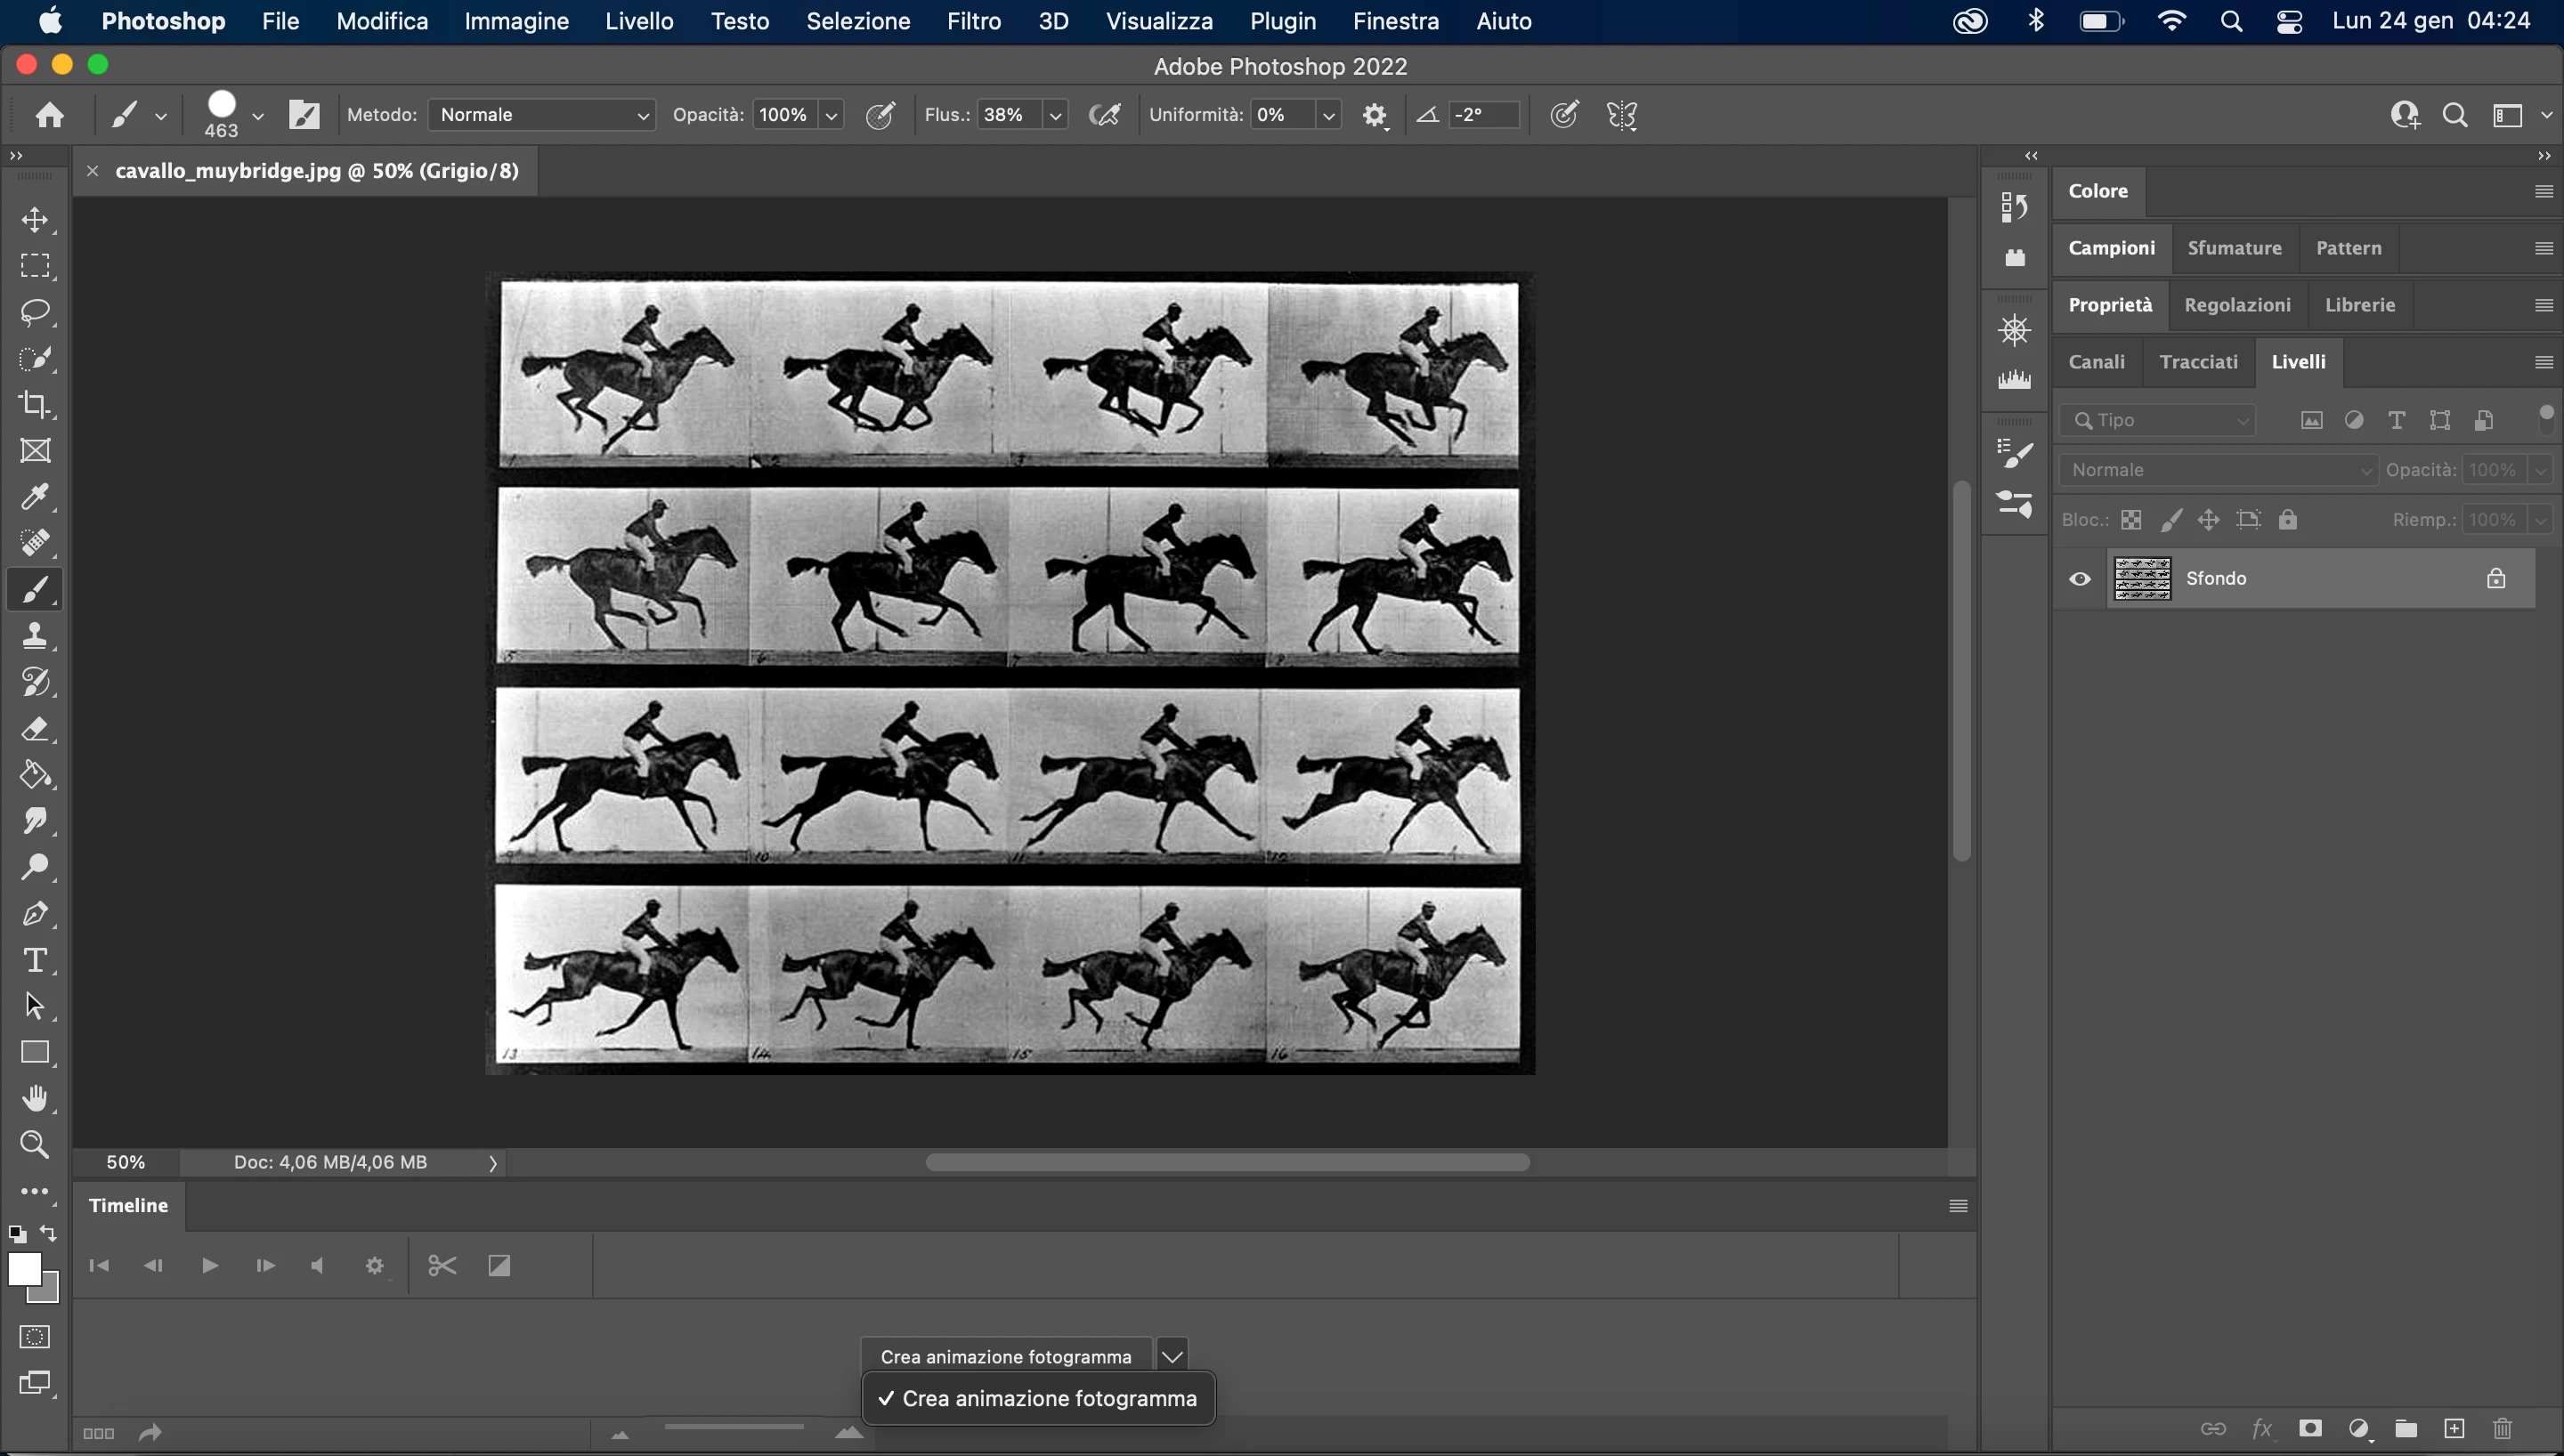Select the Zoom tool
The width and height of the screenshot is (2564, 1456).
point(35,1145)
